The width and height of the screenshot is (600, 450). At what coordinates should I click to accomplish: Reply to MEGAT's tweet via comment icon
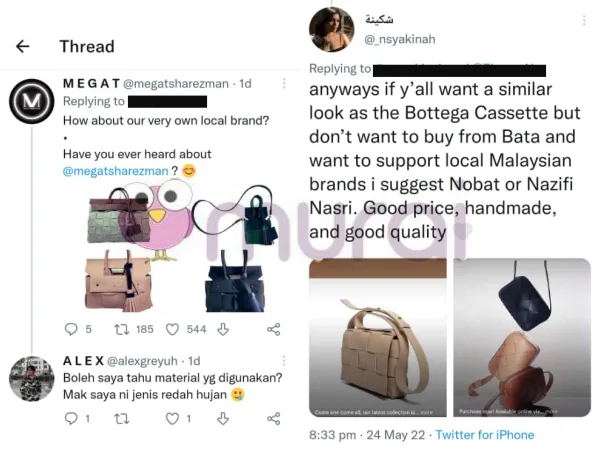(70, 329)
